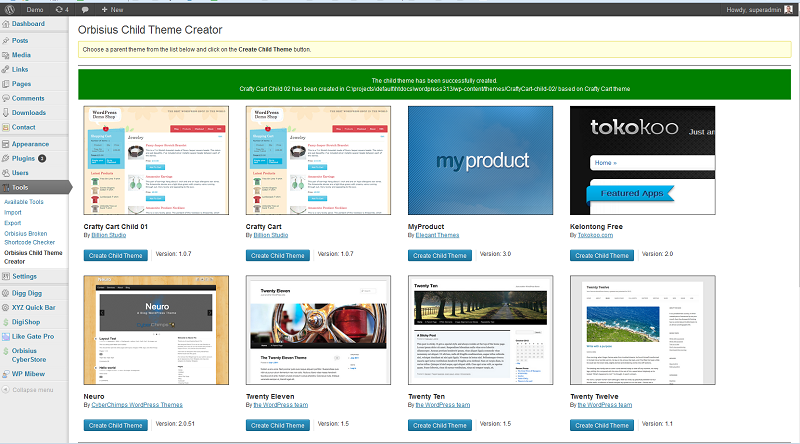The width and height of the screenshot is (800, 444).
Task: Open Billion Studio link under Crafty Cart Child 01
Action: pyautogui.click(x=109, y=235)
